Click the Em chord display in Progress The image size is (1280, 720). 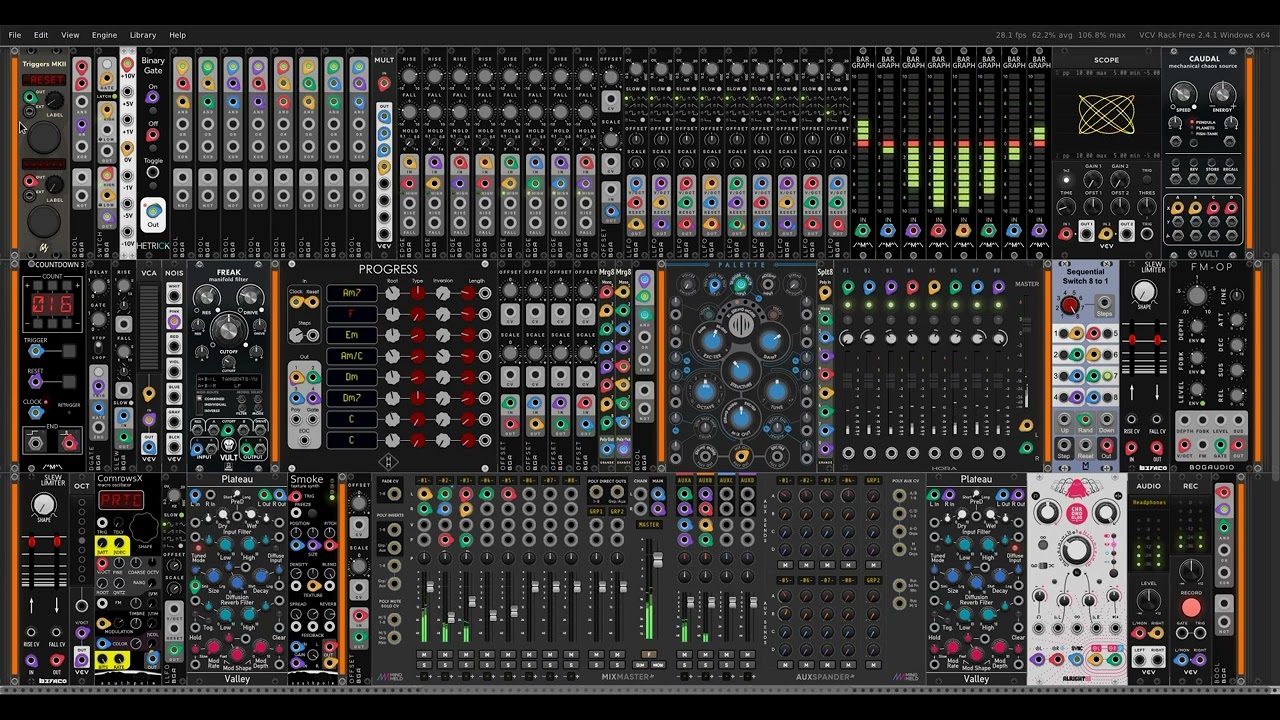(351, 335)
